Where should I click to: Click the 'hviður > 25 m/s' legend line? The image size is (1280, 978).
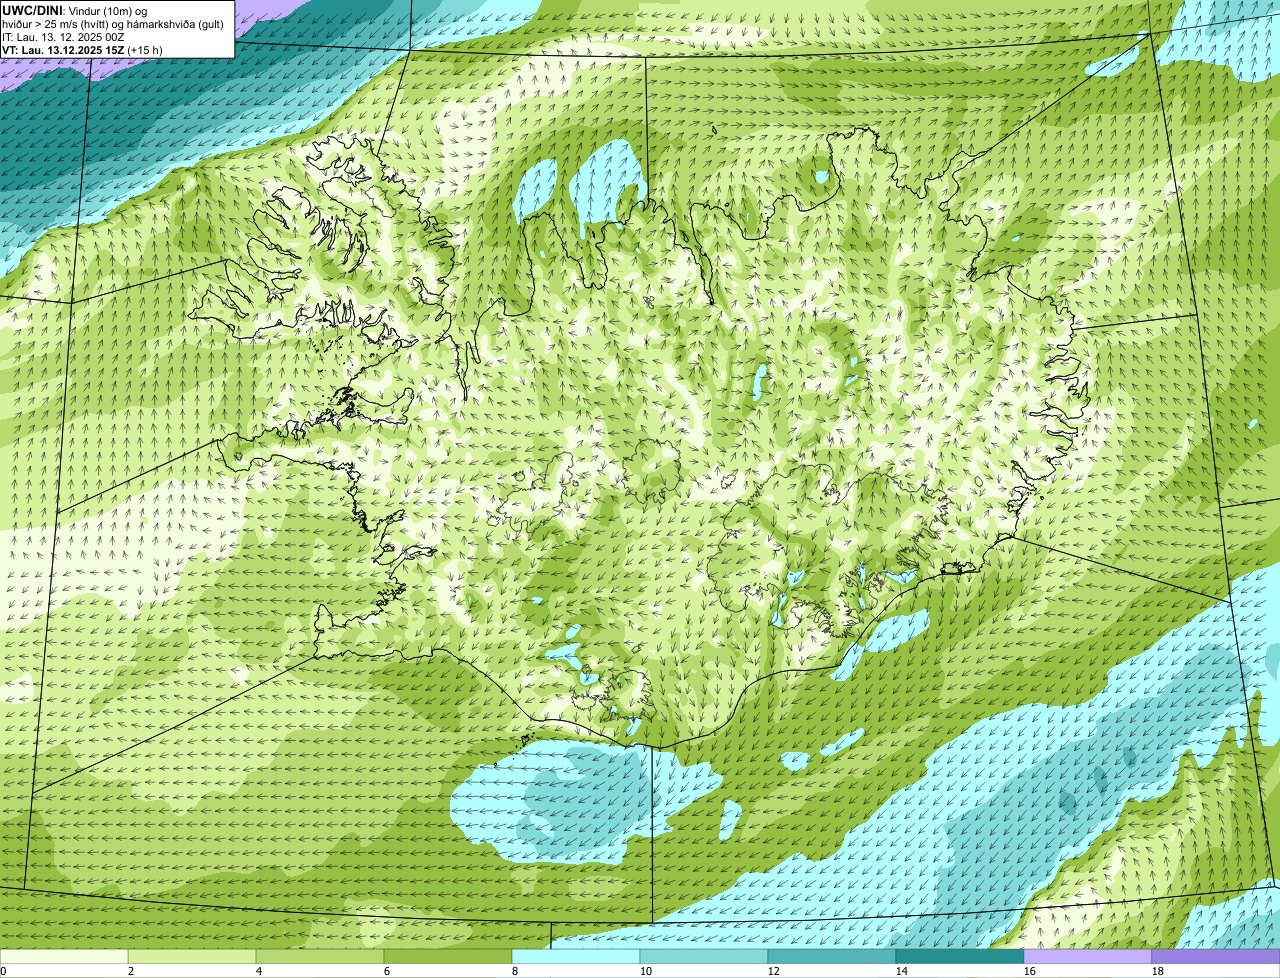pyautogui.click(x=113, y=23)
